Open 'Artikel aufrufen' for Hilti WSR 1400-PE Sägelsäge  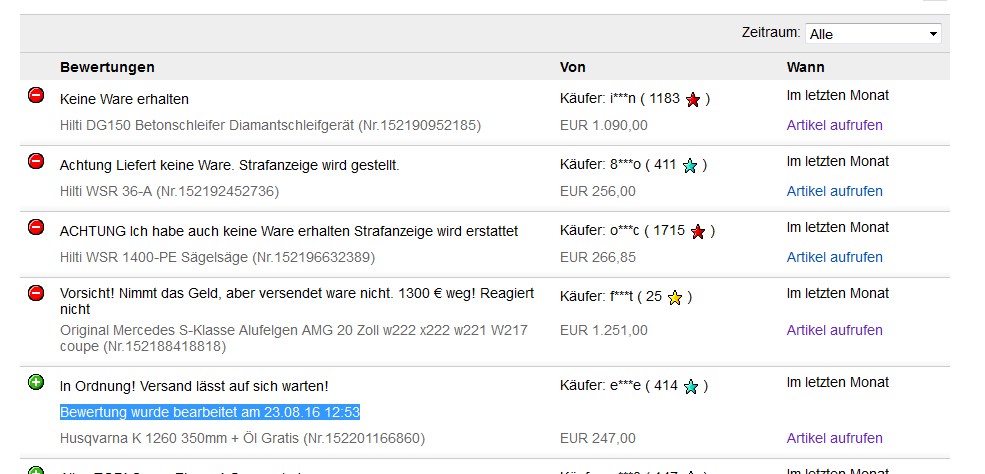[x=834, y=257]
